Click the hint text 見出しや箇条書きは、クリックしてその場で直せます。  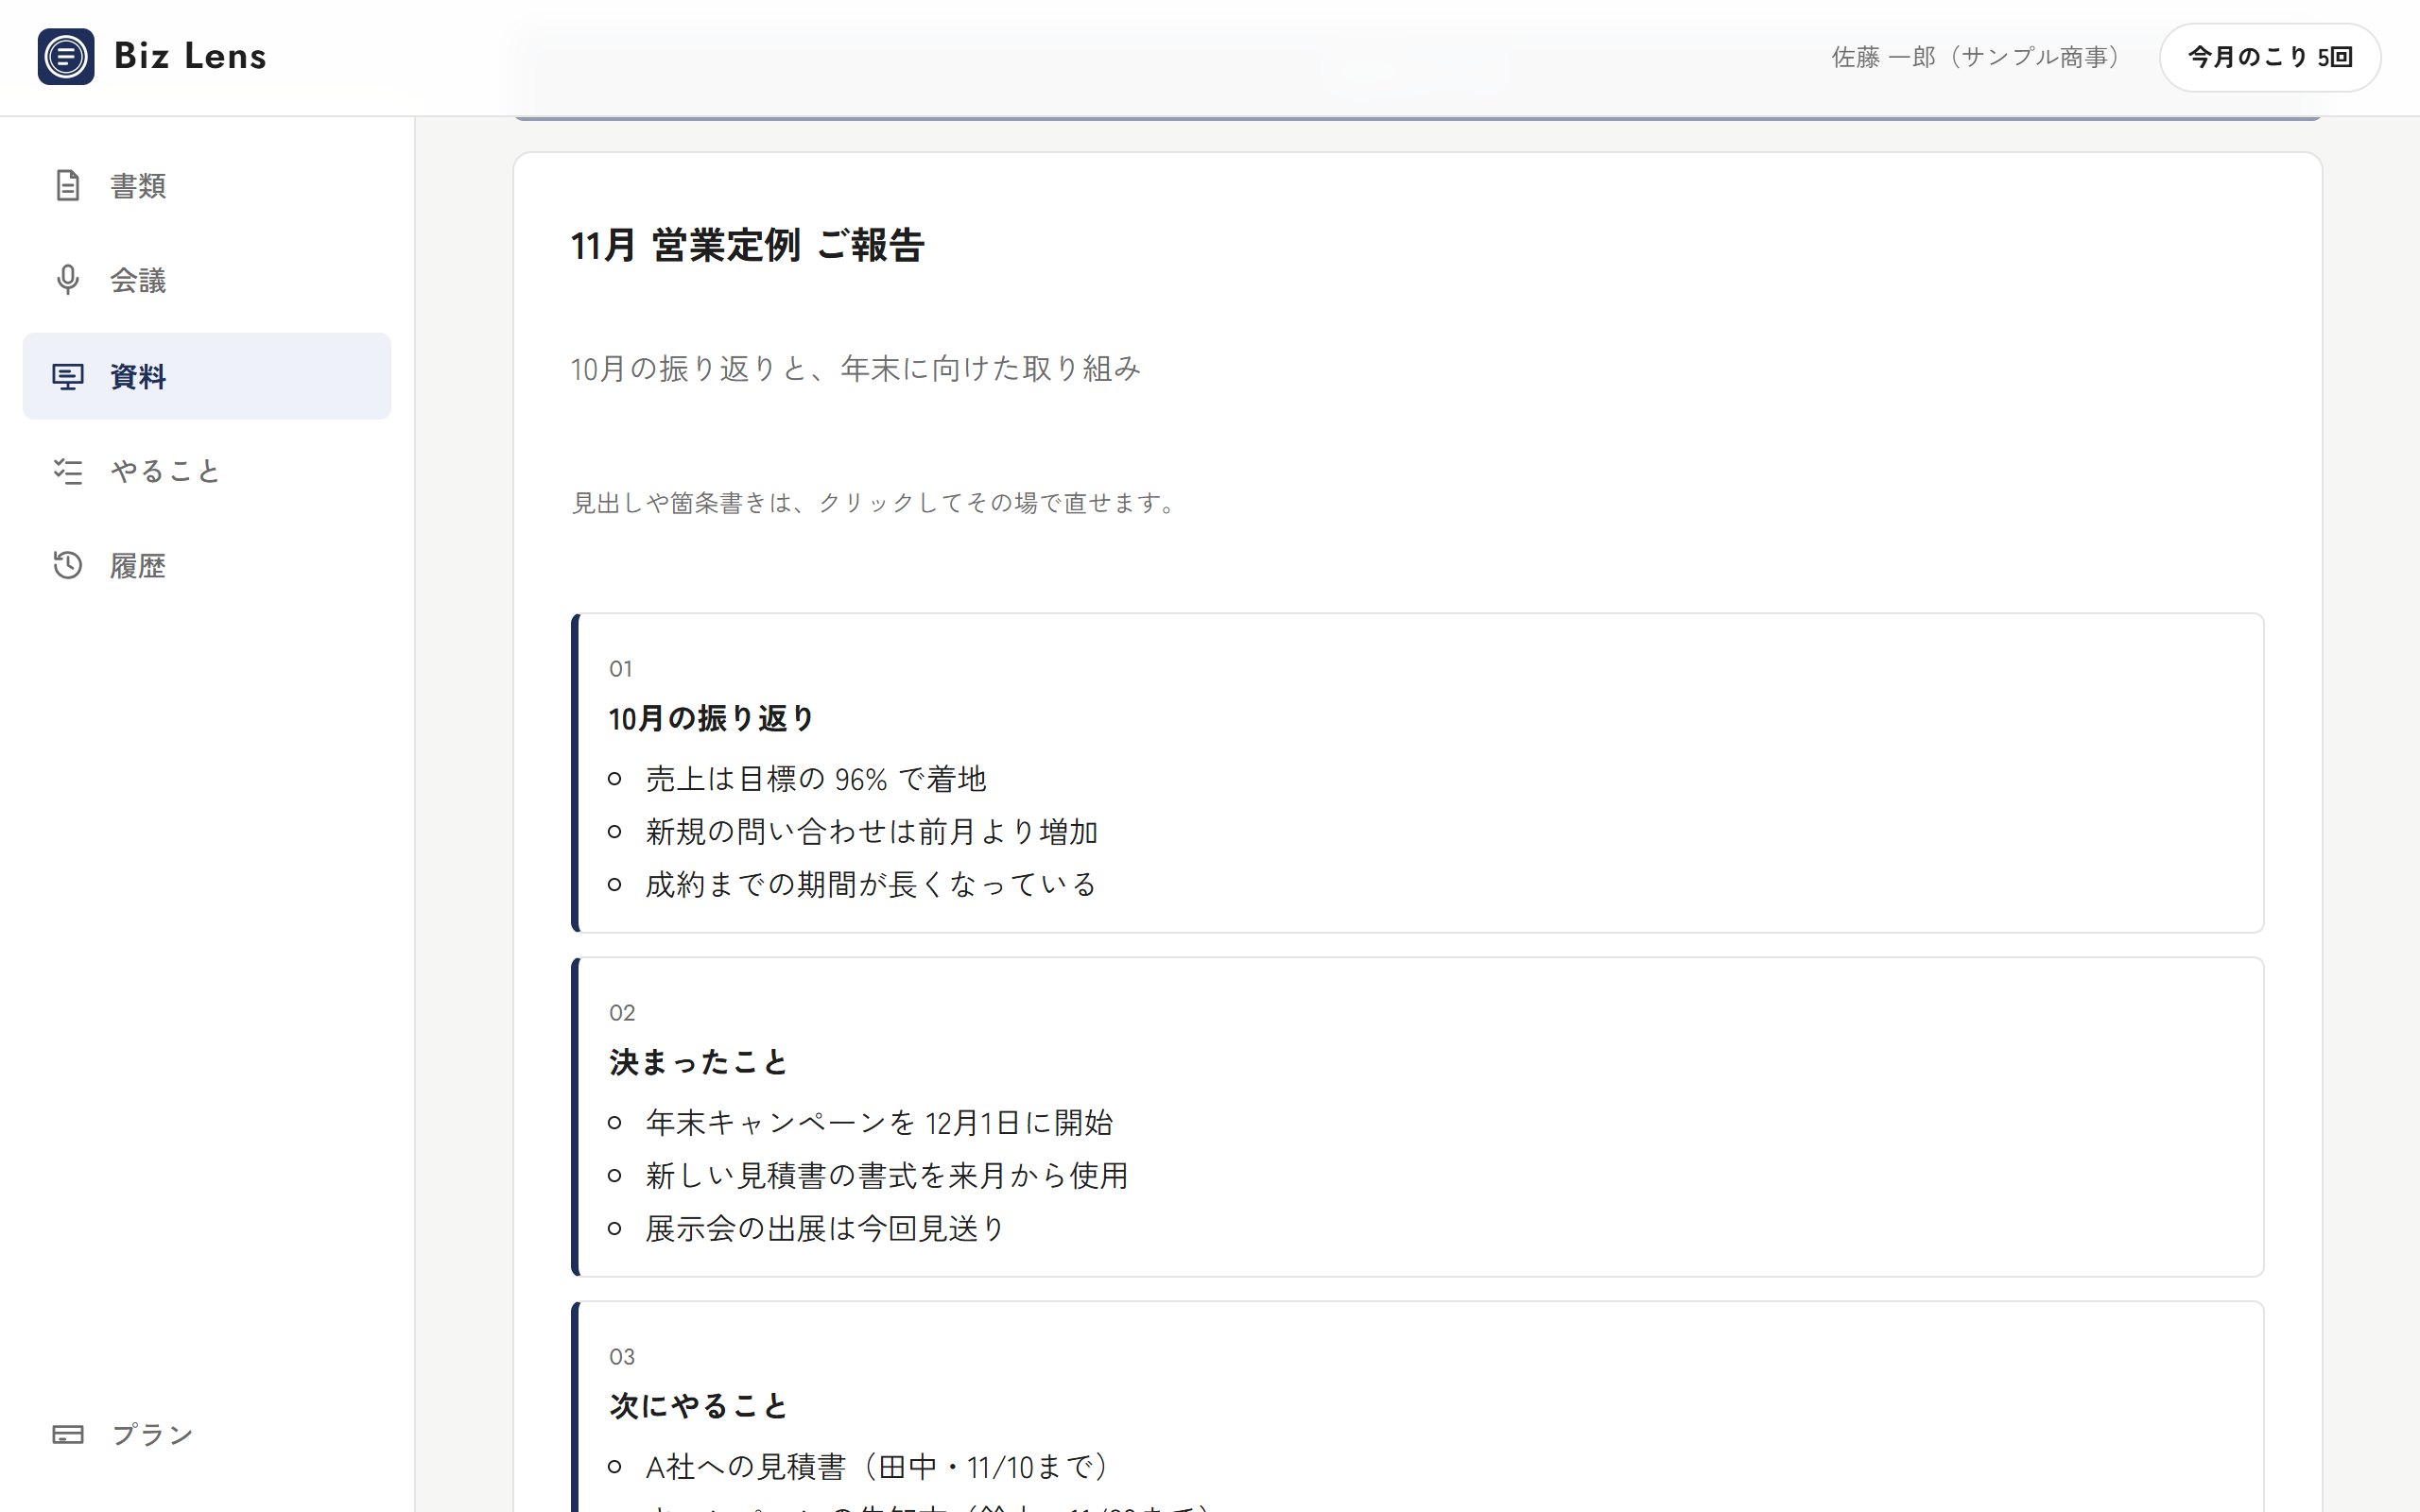click(877, 502)
